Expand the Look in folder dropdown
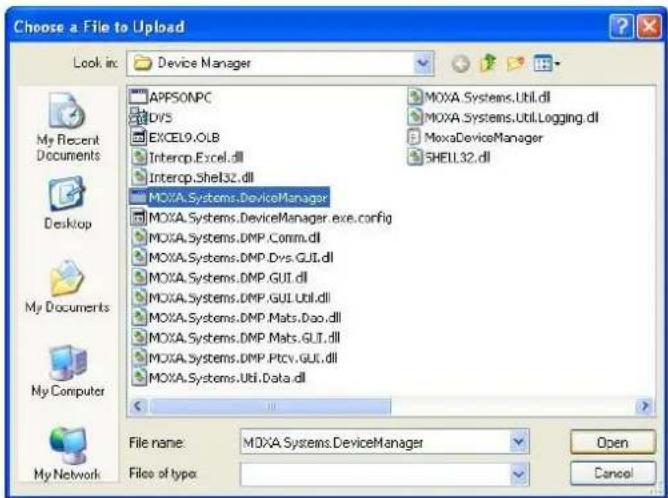 click(x=423, y=63)
